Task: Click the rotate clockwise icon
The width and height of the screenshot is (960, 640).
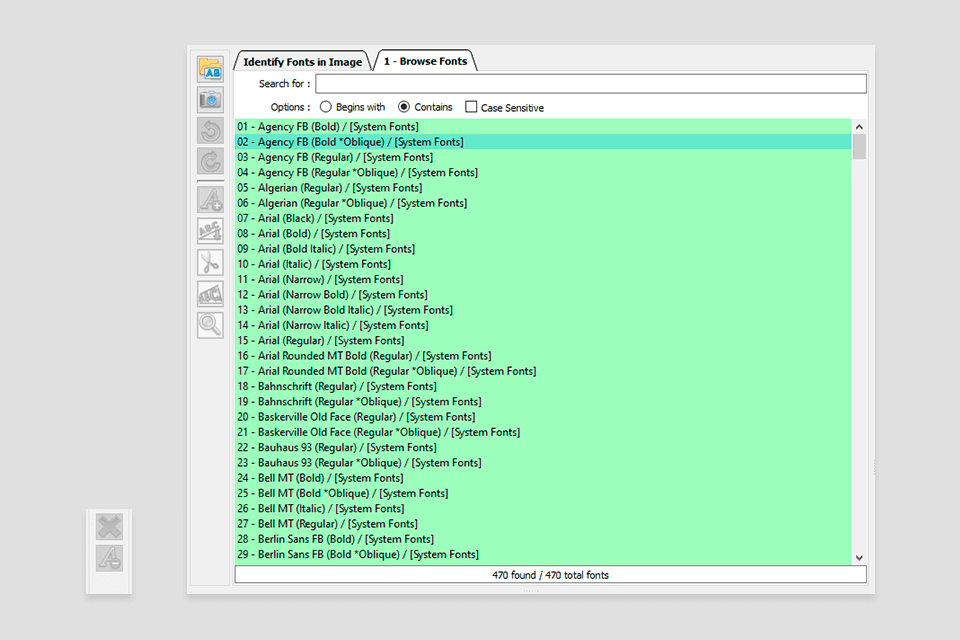Action: pyautogui.click(x=210, y=162)
